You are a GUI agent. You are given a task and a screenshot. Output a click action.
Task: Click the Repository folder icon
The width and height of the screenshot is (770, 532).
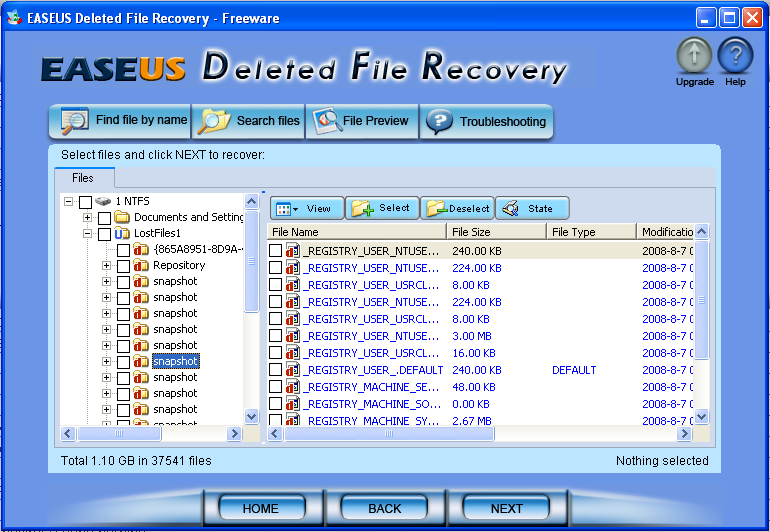click(141, 265)
